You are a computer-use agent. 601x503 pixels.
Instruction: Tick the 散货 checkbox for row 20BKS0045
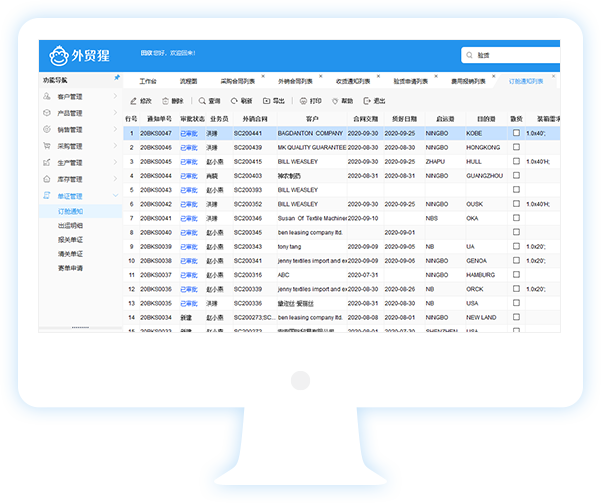point(516,161)
